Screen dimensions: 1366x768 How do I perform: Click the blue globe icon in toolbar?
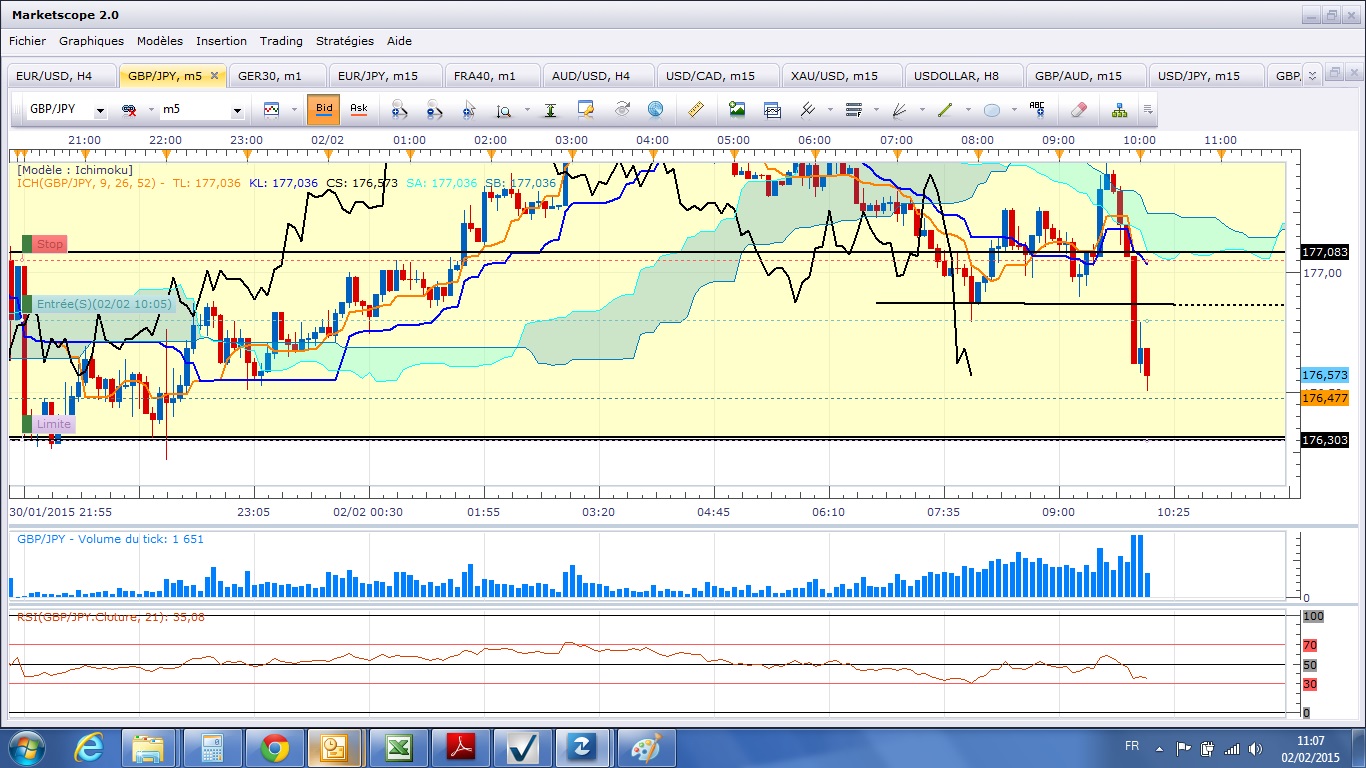tap(655, 109)
